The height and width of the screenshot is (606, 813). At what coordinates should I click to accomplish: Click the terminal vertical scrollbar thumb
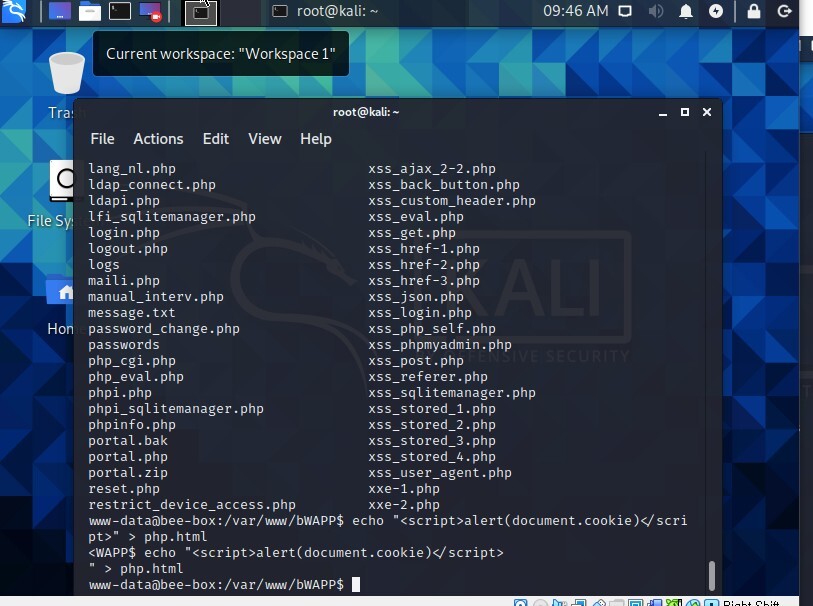click(x=711, y=575)
